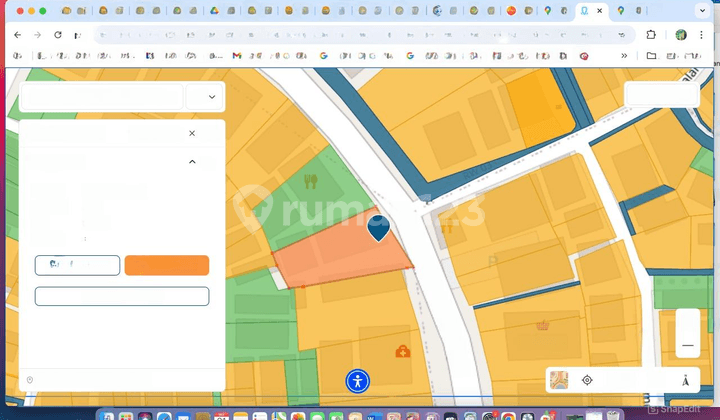
Task: Click the orange medical kit map icon
Action: [402, 351]
